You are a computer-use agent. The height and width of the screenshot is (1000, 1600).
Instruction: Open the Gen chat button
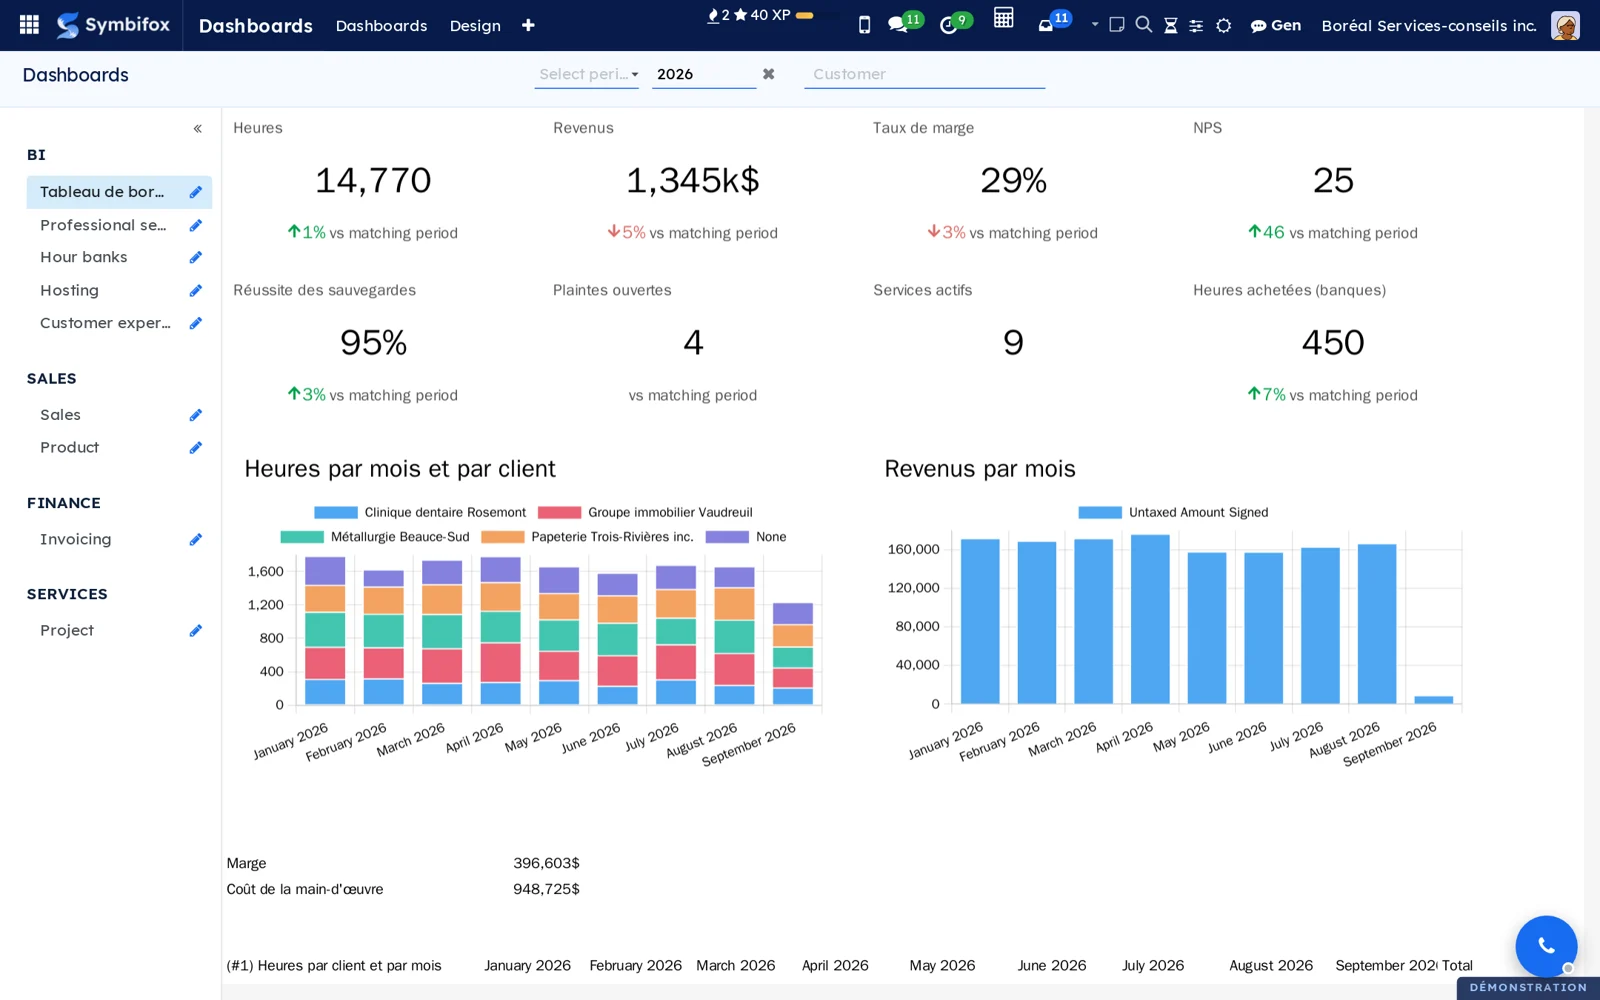(1276, 26)
